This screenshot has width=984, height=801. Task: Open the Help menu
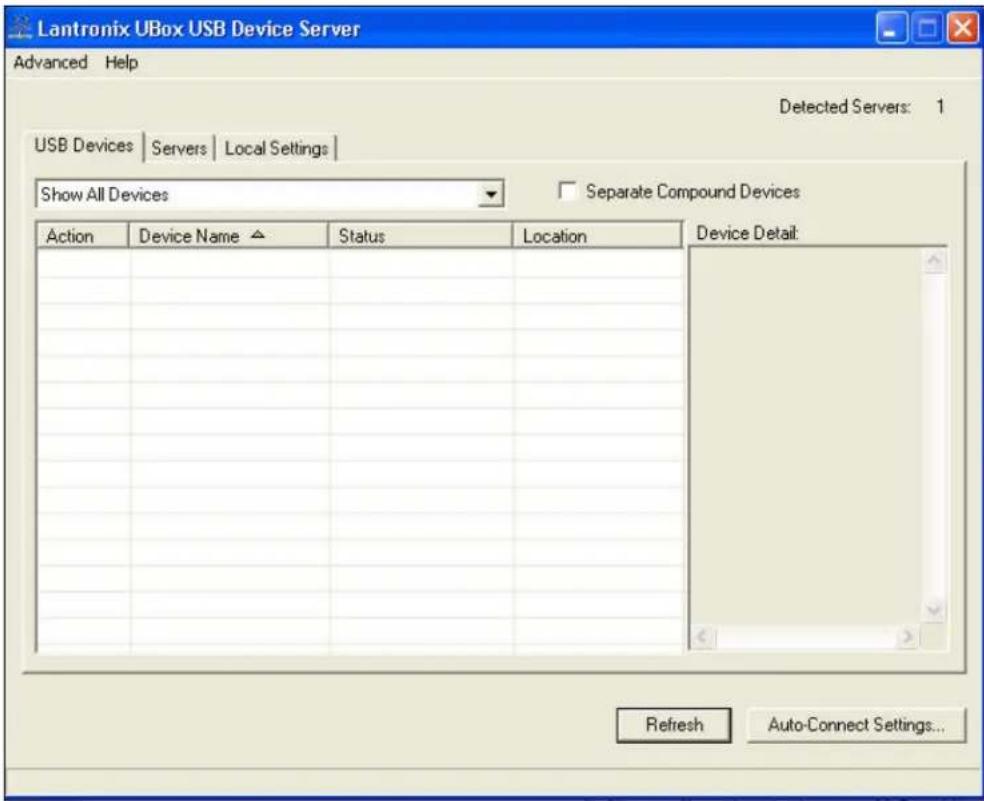(122, 63)
